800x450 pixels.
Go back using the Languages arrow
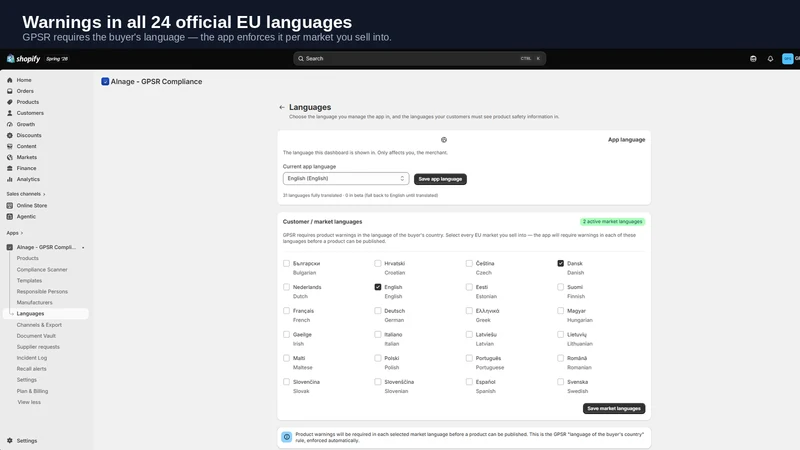[x=282, y=107]
